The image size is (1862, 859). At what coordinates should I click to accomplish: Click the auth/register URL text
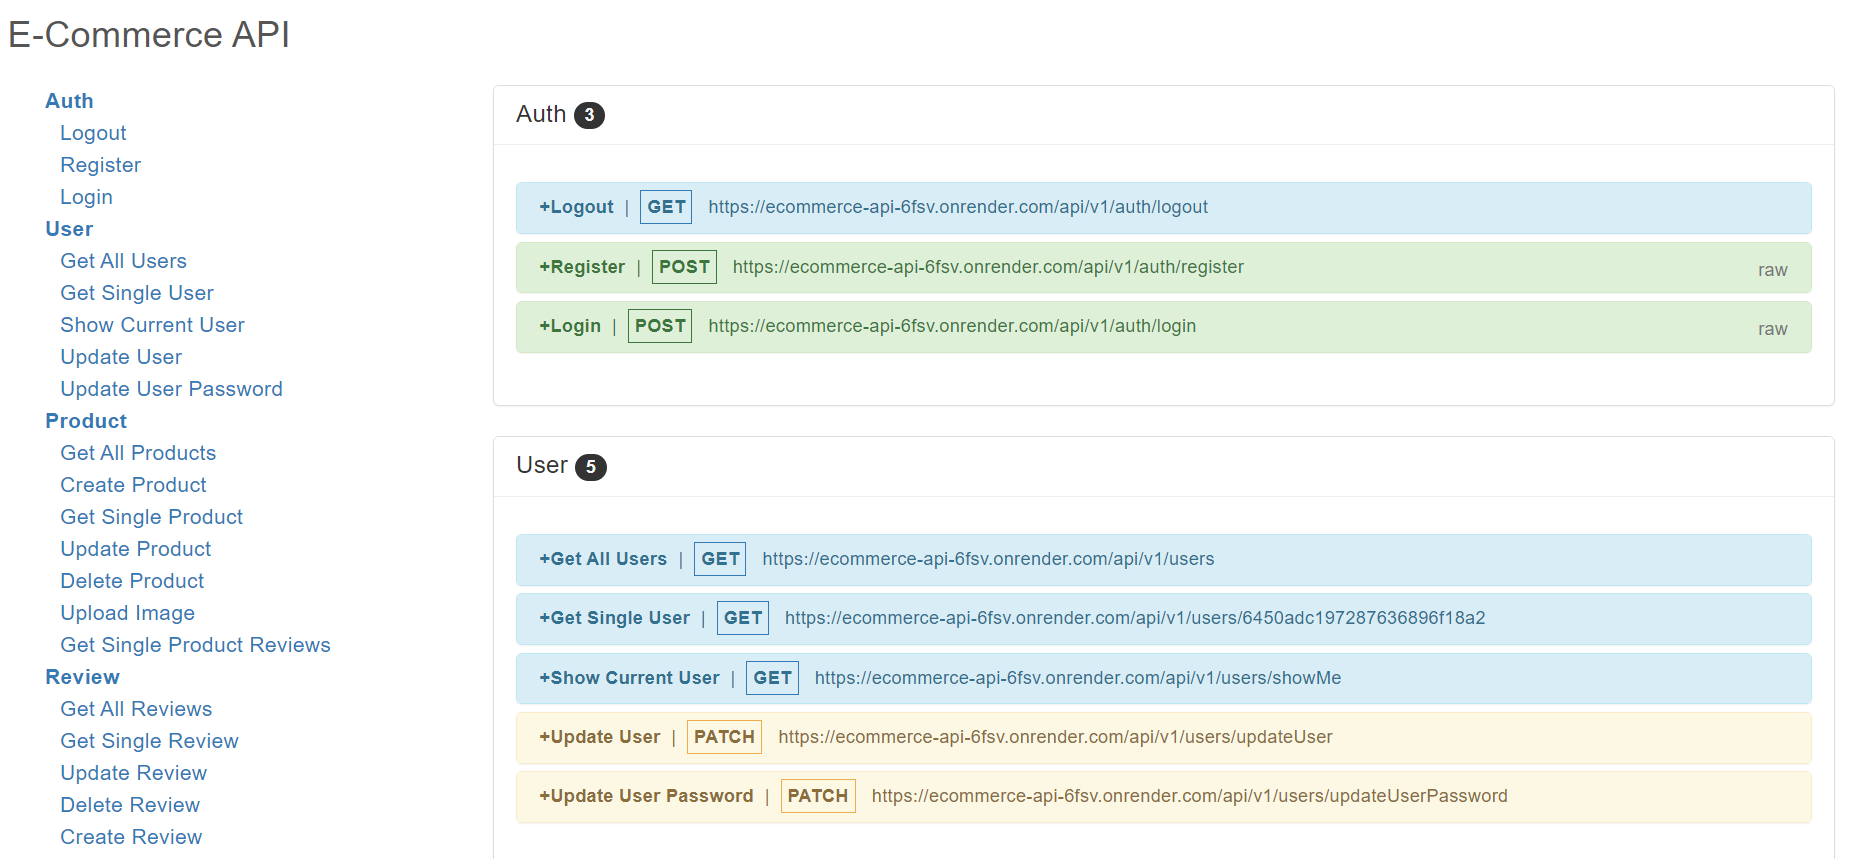pos(988,267)
